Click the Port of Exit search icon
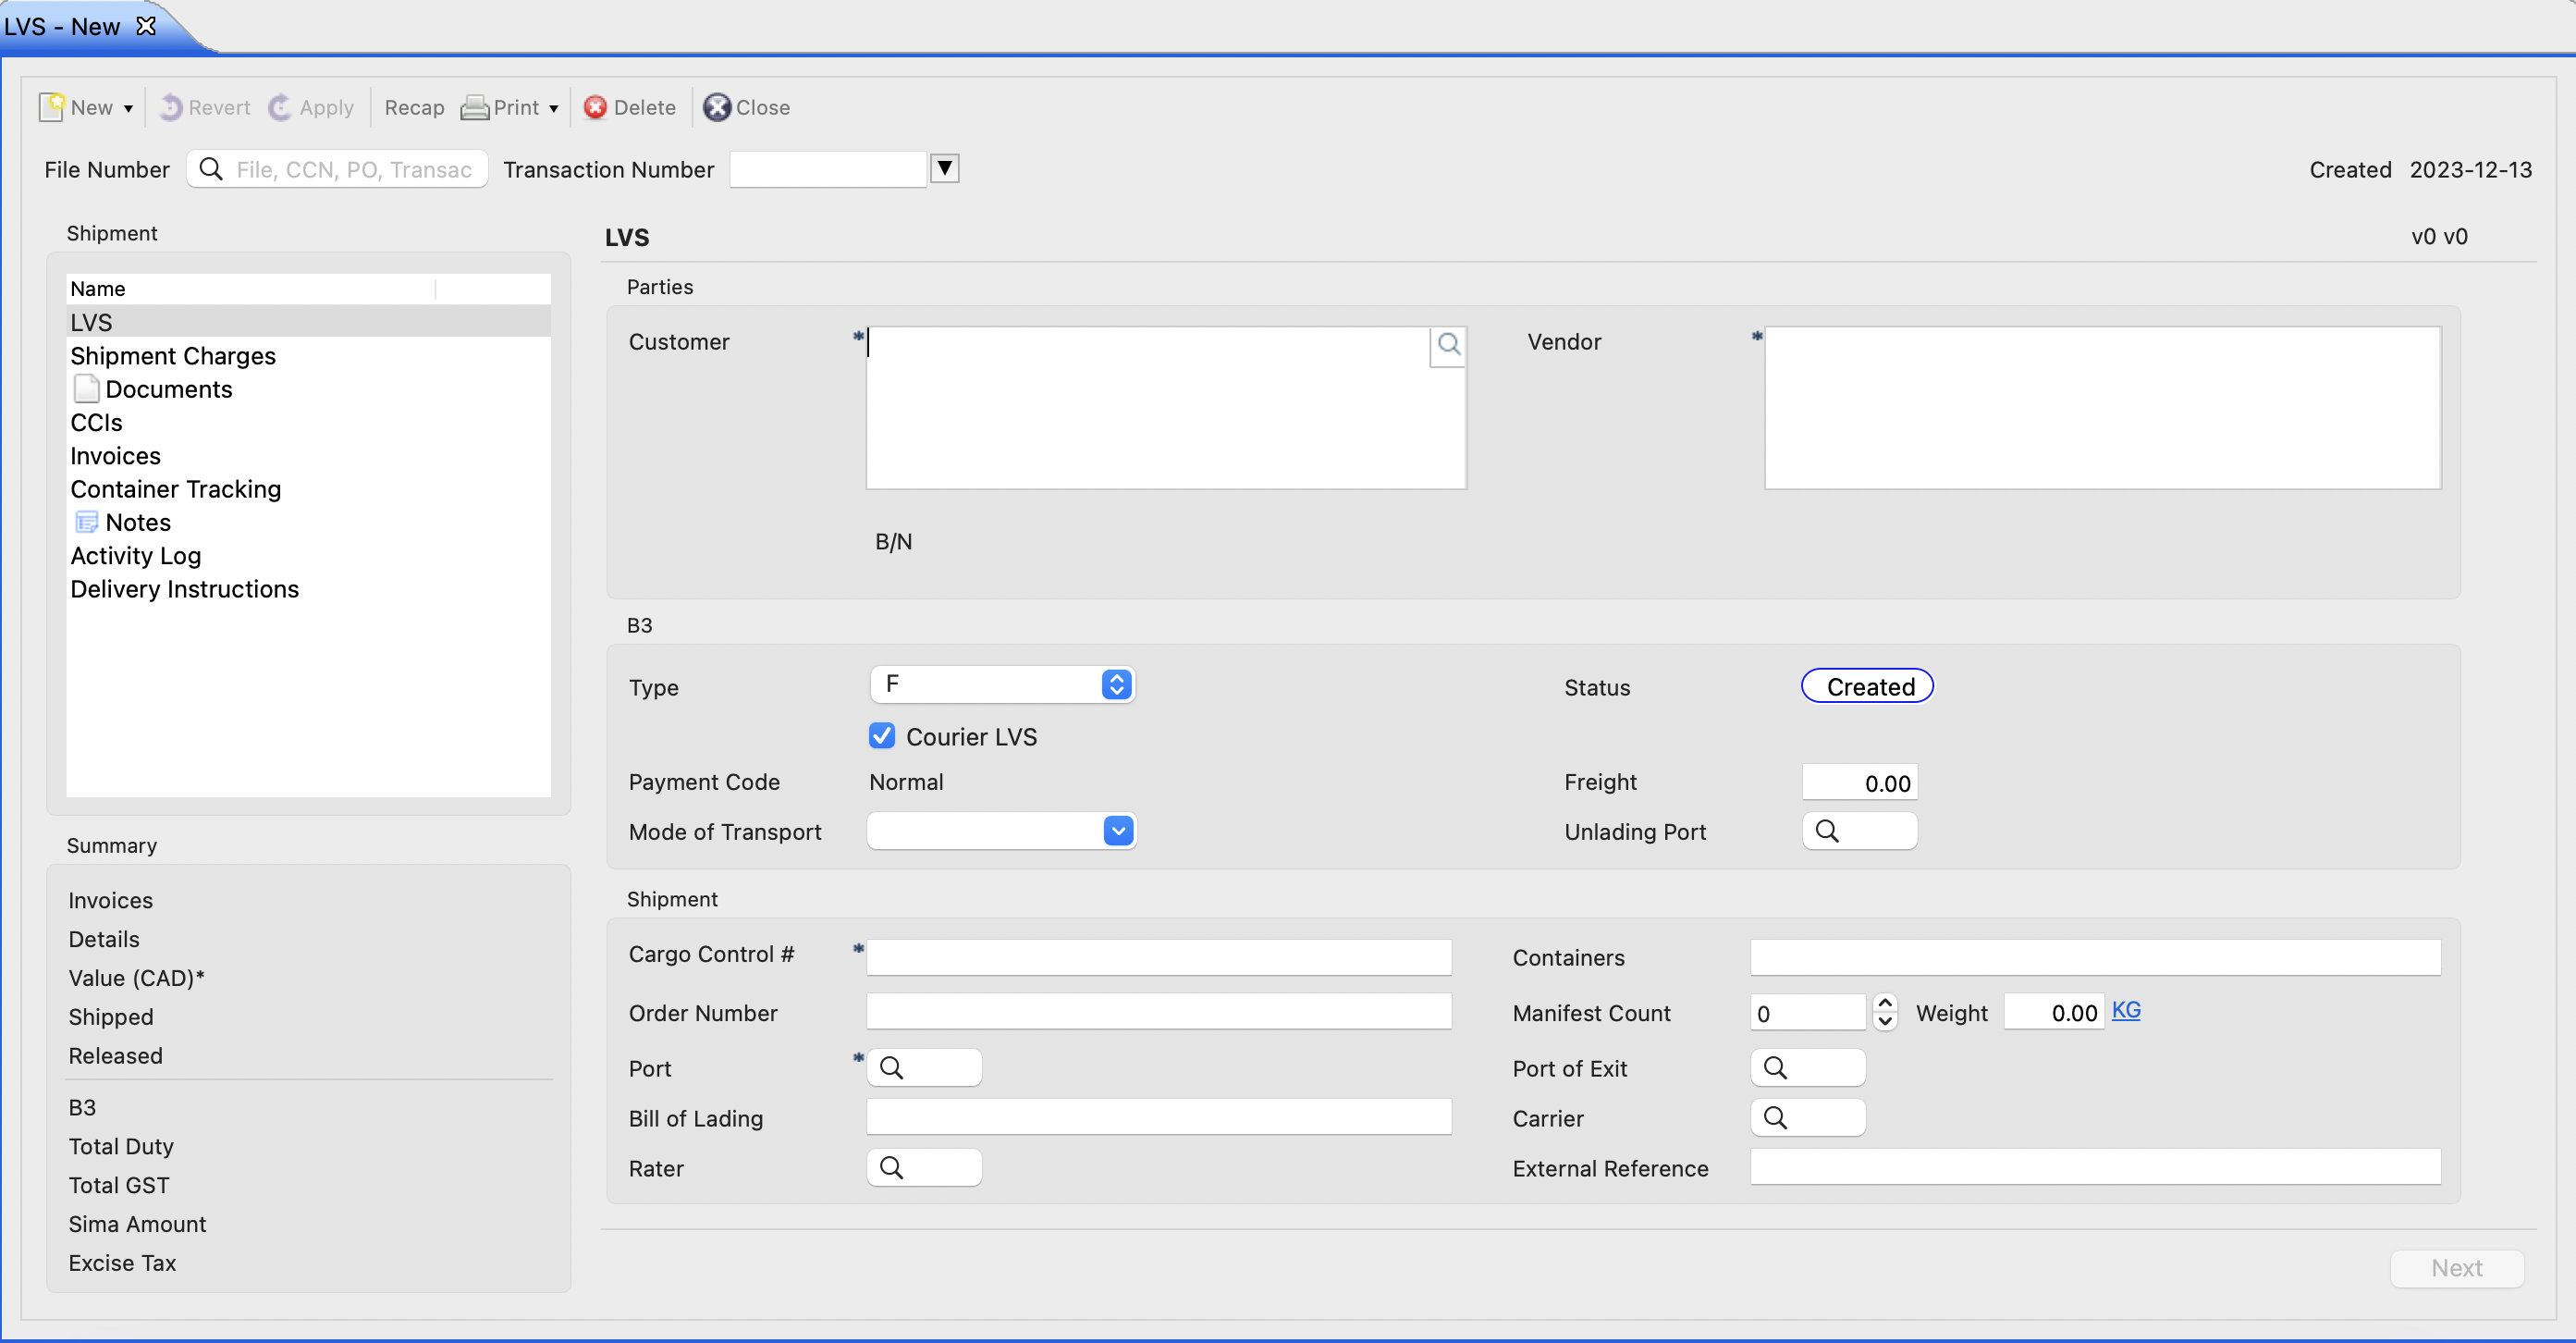Image resolution: width=2576 pixels, height=1343 pixels. 1774,1068
